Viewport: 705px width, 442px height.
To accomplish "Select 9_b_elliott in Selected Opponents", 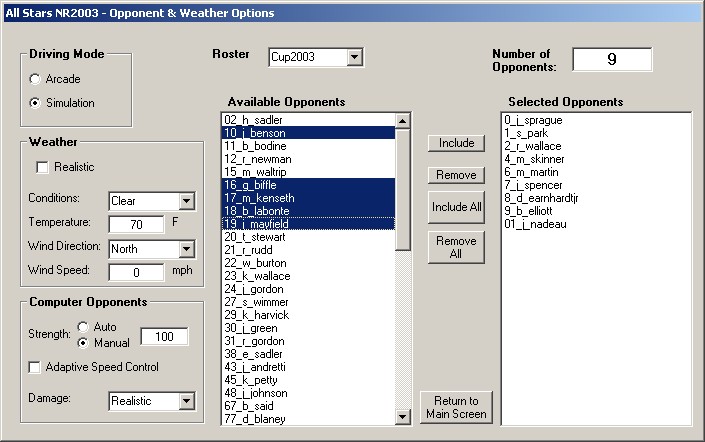I will (596, 211).
